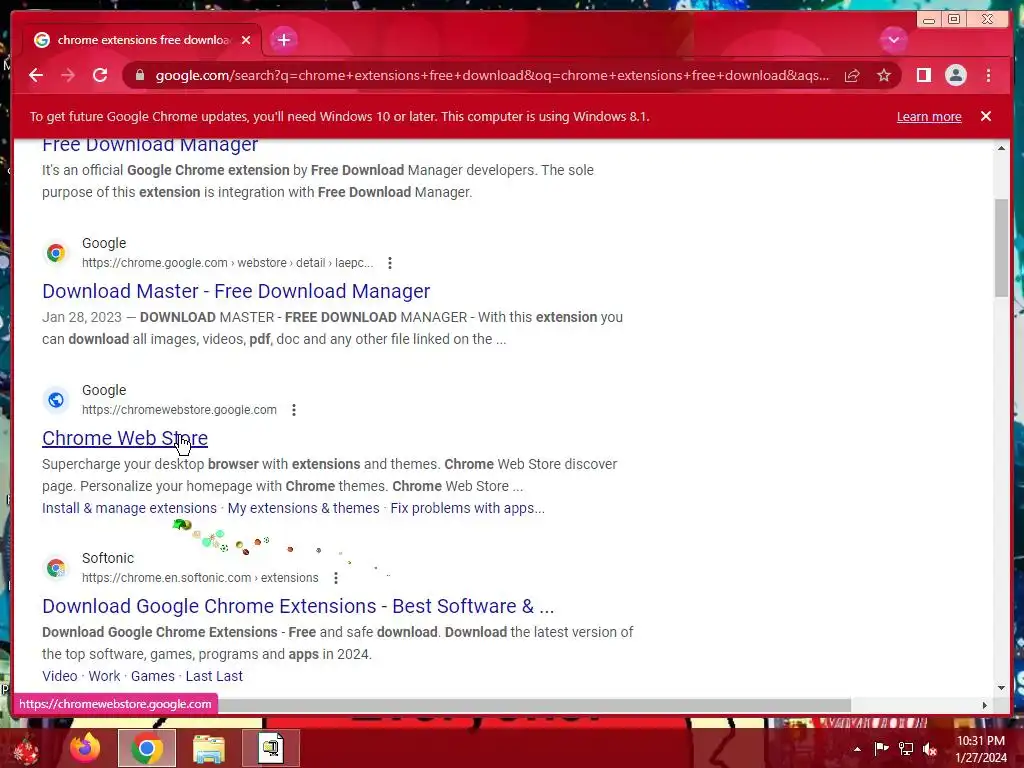This screenshot has height=768, width=1024.
Task: Click the chrome.en.softonic.com URL text
Action: point(200,578)
